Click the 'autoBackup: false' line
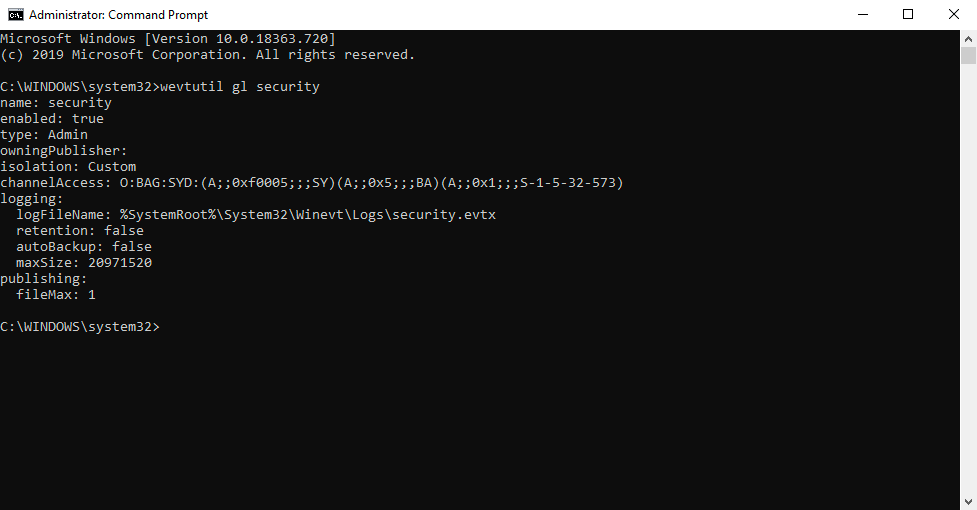This screenshot has width=977, height=510. (x=84, y=247)
